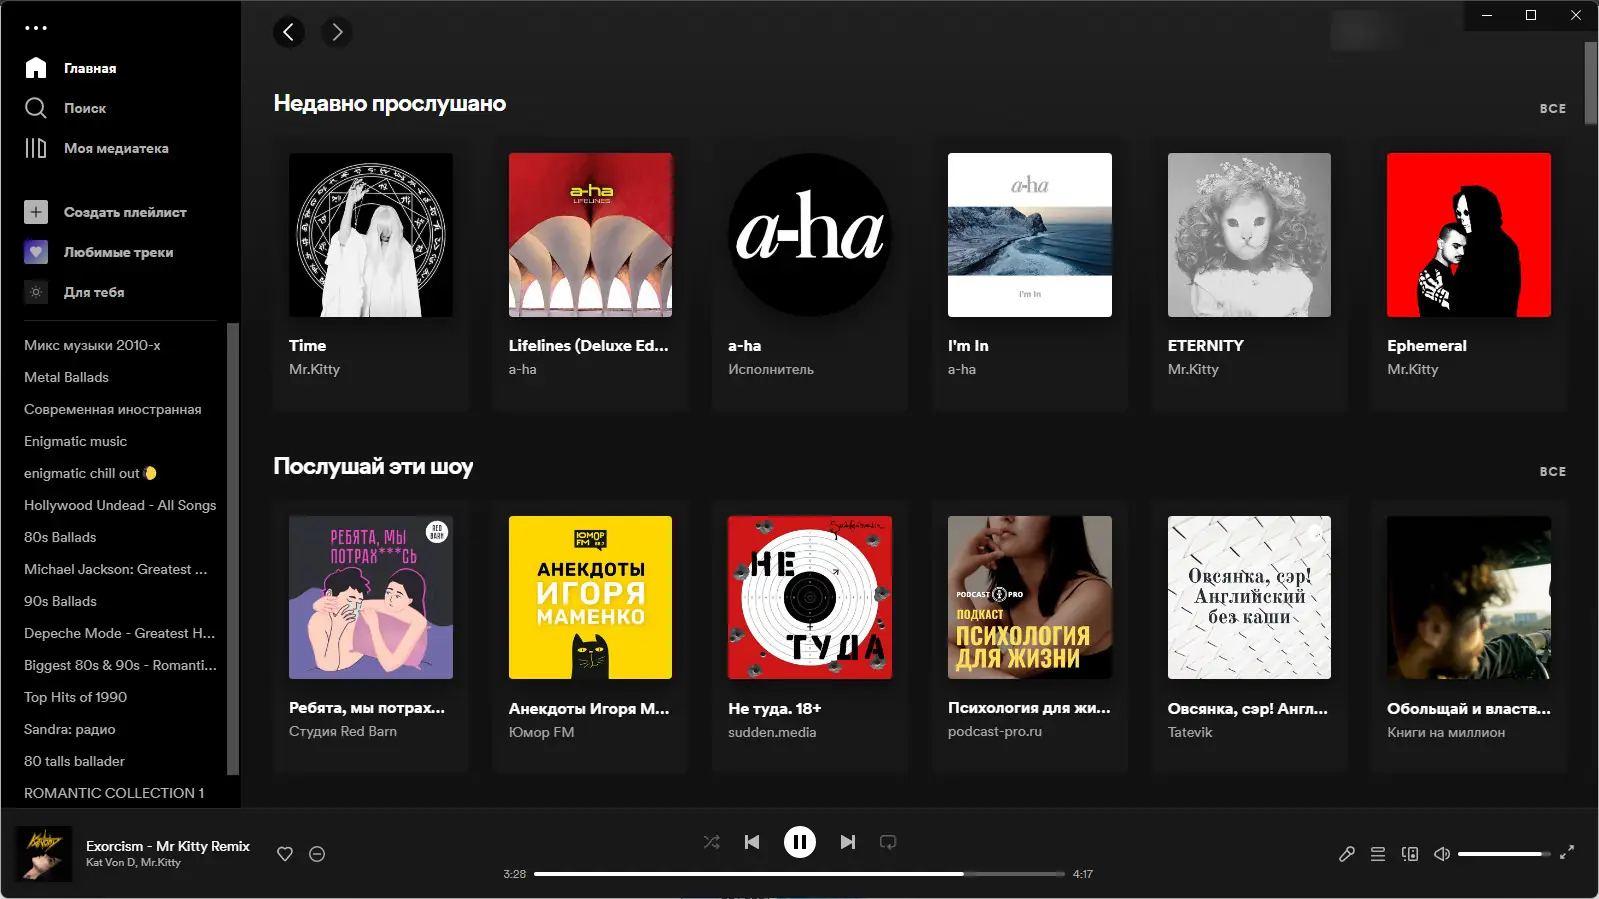Open the ETERNITY album title

click(x=1206, y=345)
